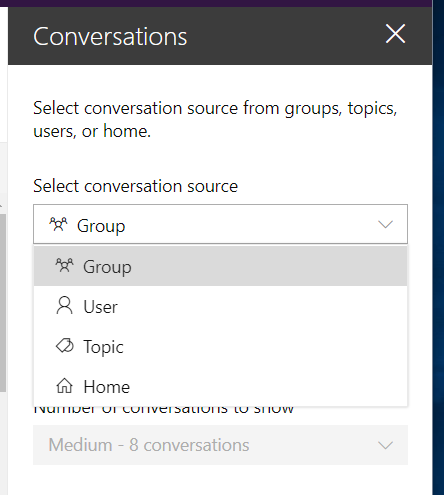
Task: Click the Select conversation source label
Action: (136, 186)
